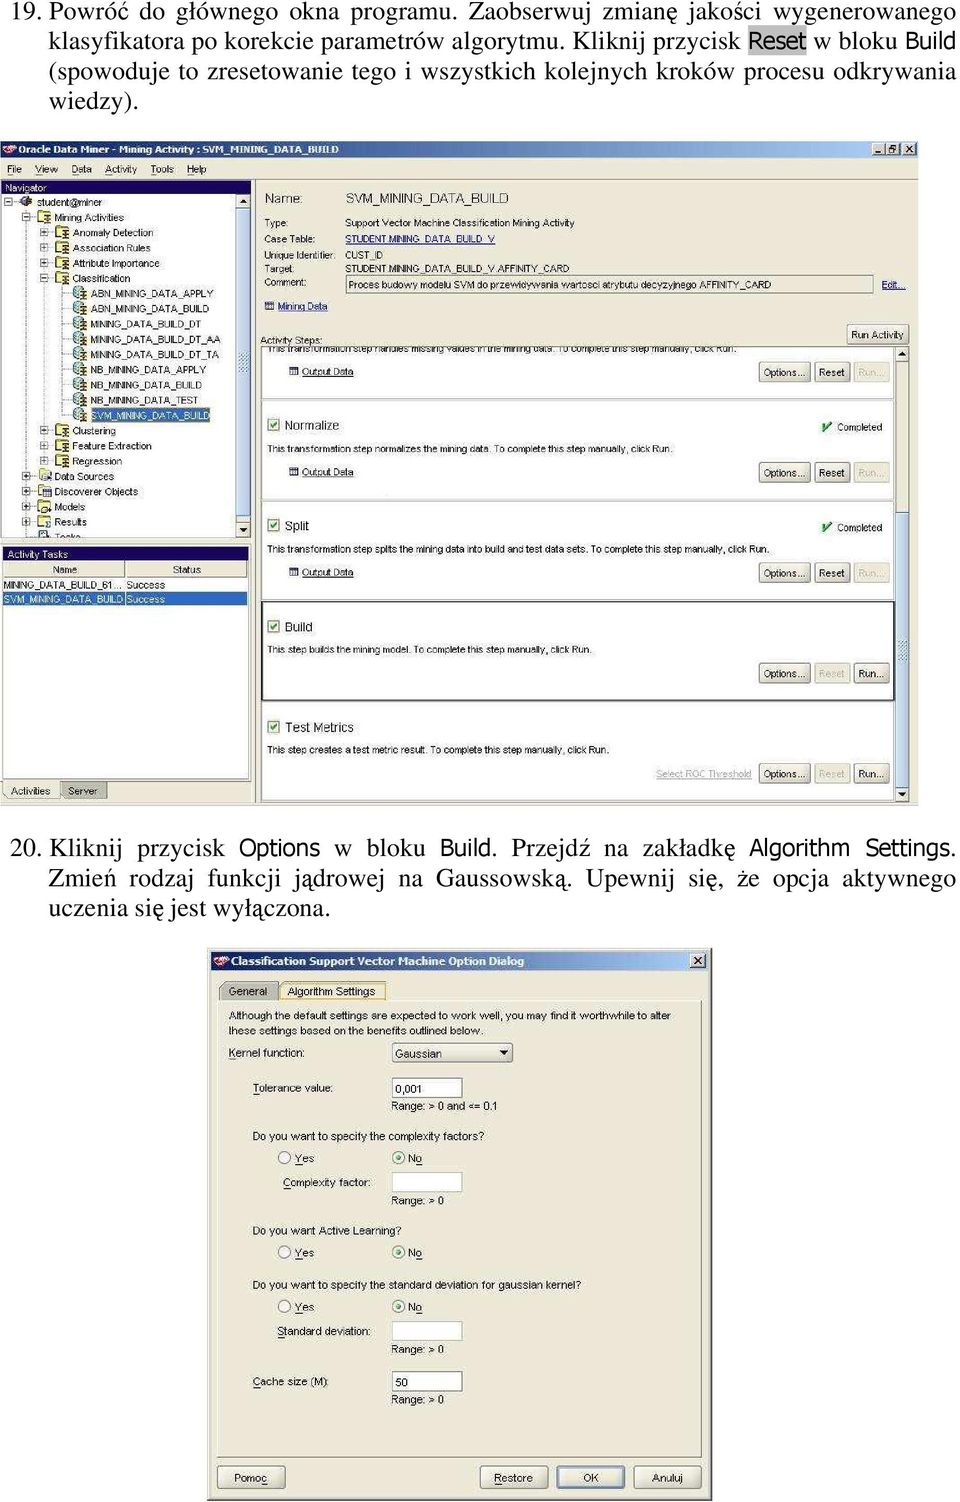Image resolution: width=960 pixels, height=1502 pixels.
Task: Click the Attribute Importance folder icon
Action: (62, 263)
